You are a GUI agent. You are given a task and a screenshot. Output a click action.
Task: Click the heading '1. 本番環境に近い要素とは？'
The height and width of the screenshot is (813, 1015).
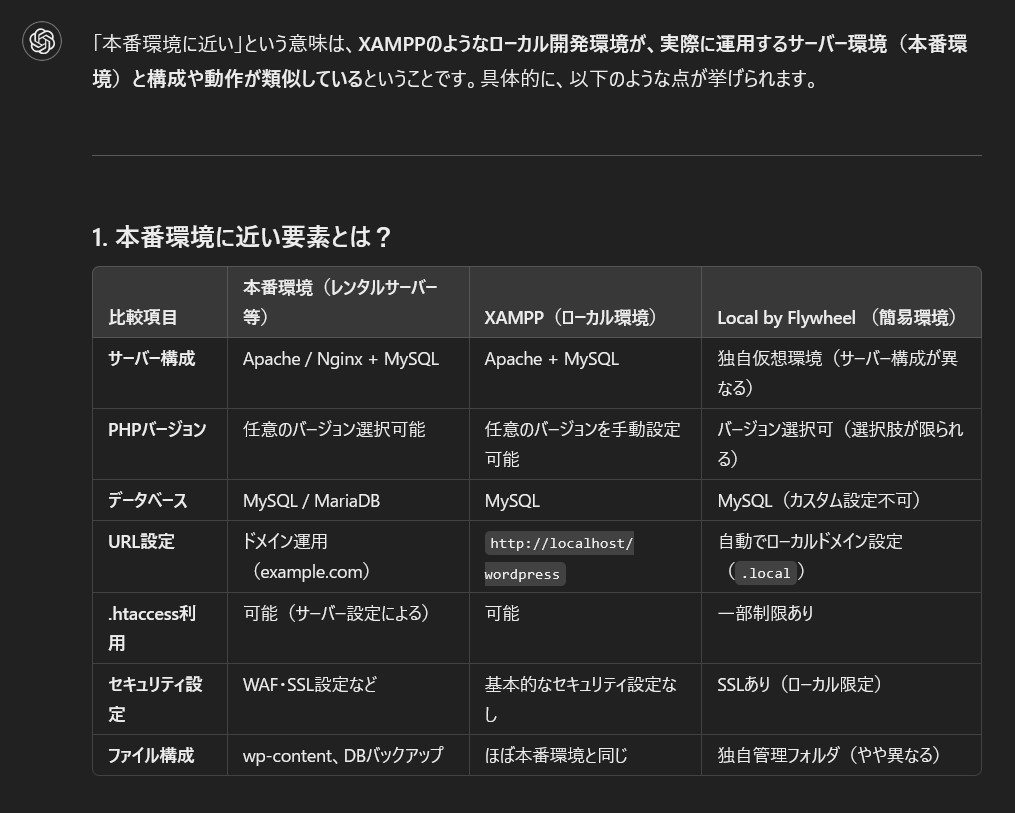point(241,237)
